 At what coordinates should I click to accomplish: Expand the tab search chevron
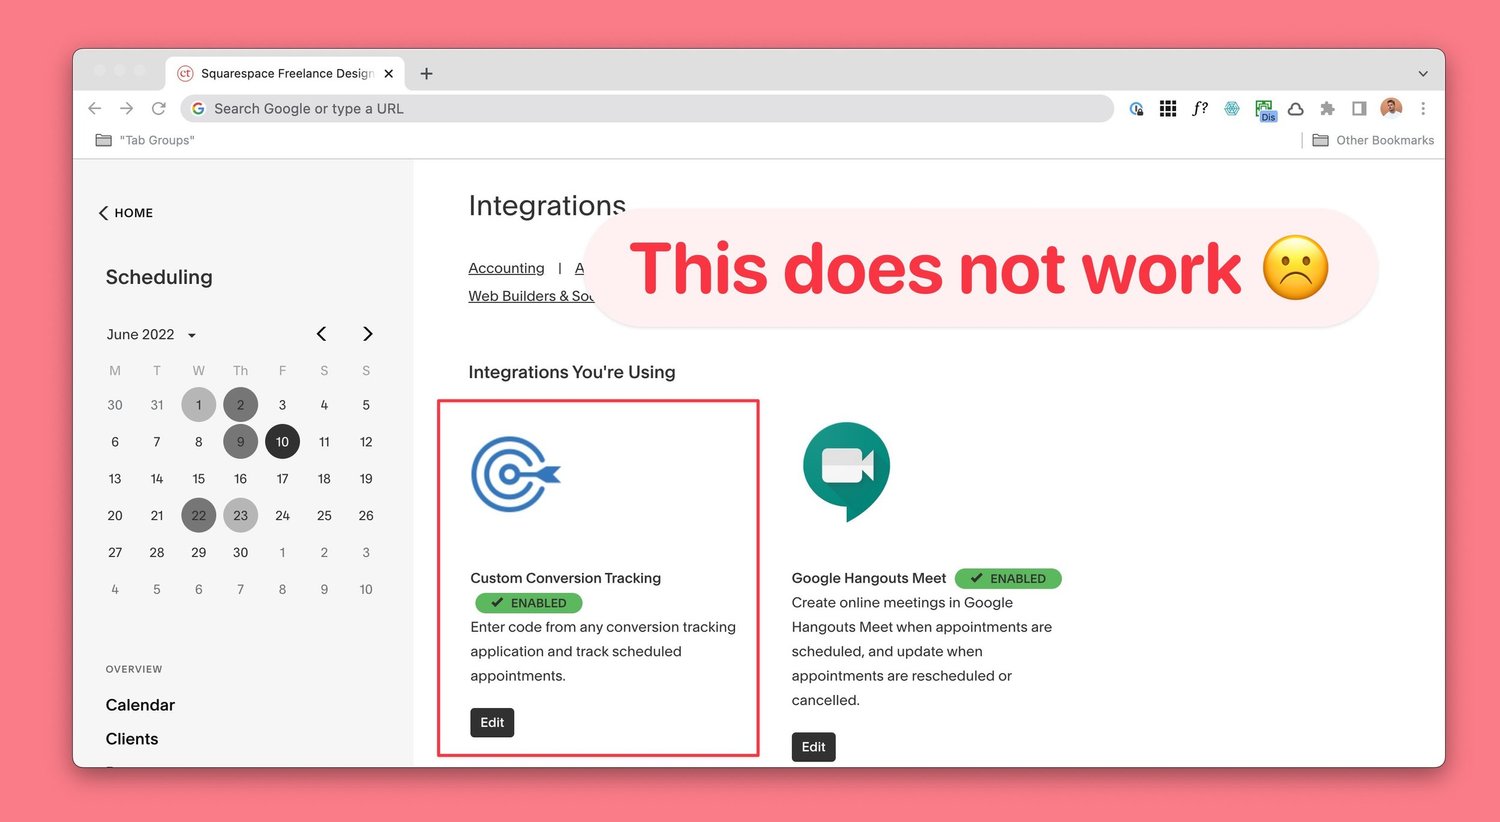1423,74
